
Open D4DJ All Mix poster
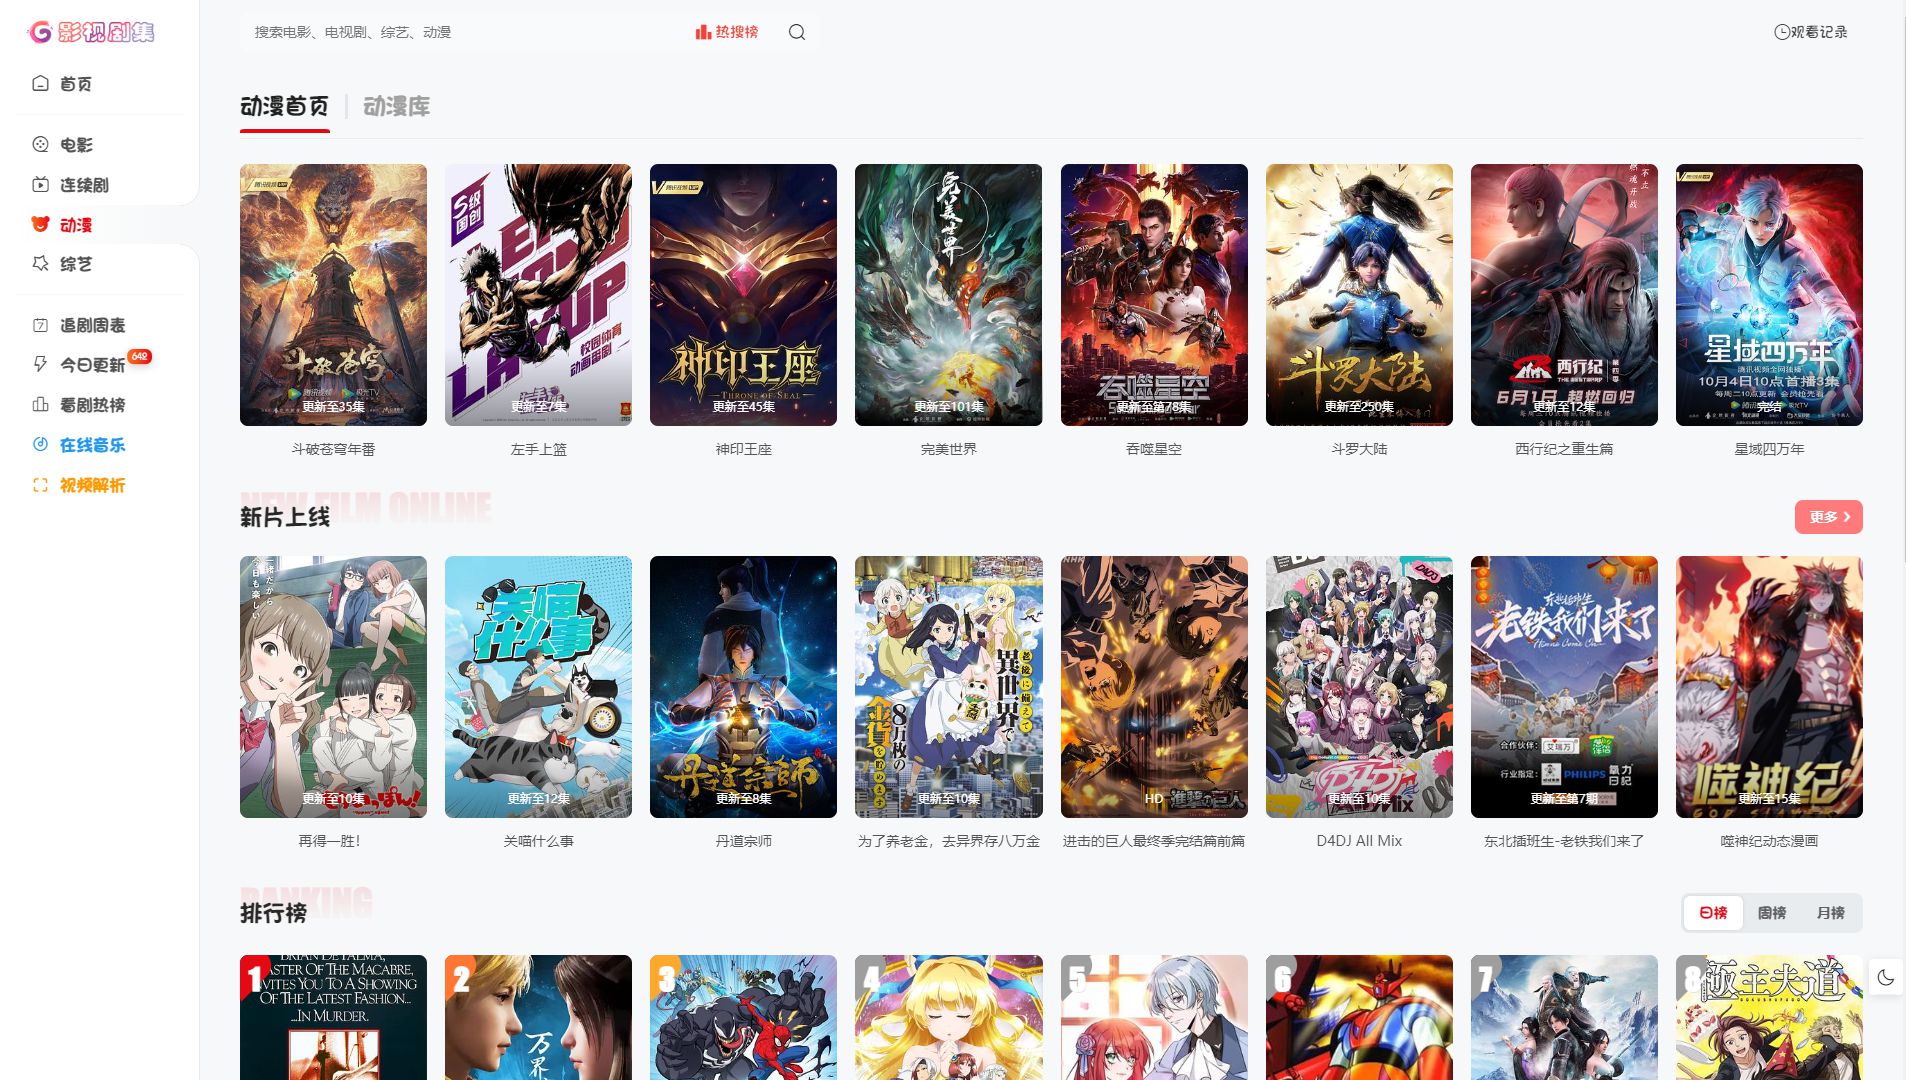[x=1359, y=687]
